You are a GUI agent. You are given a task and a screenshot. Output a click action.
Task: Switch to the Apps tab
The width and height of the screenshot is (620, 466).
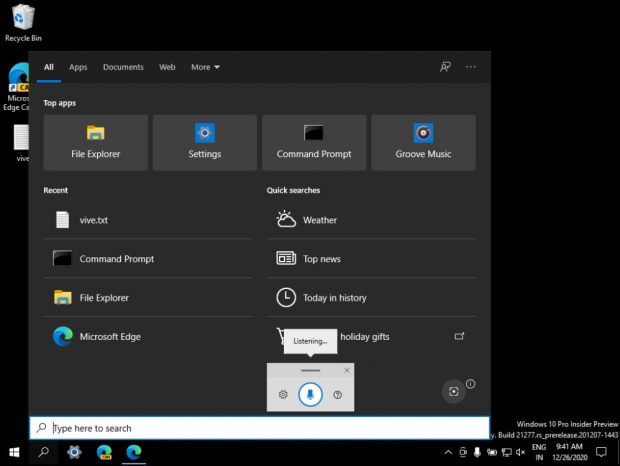tap(78, 67)
